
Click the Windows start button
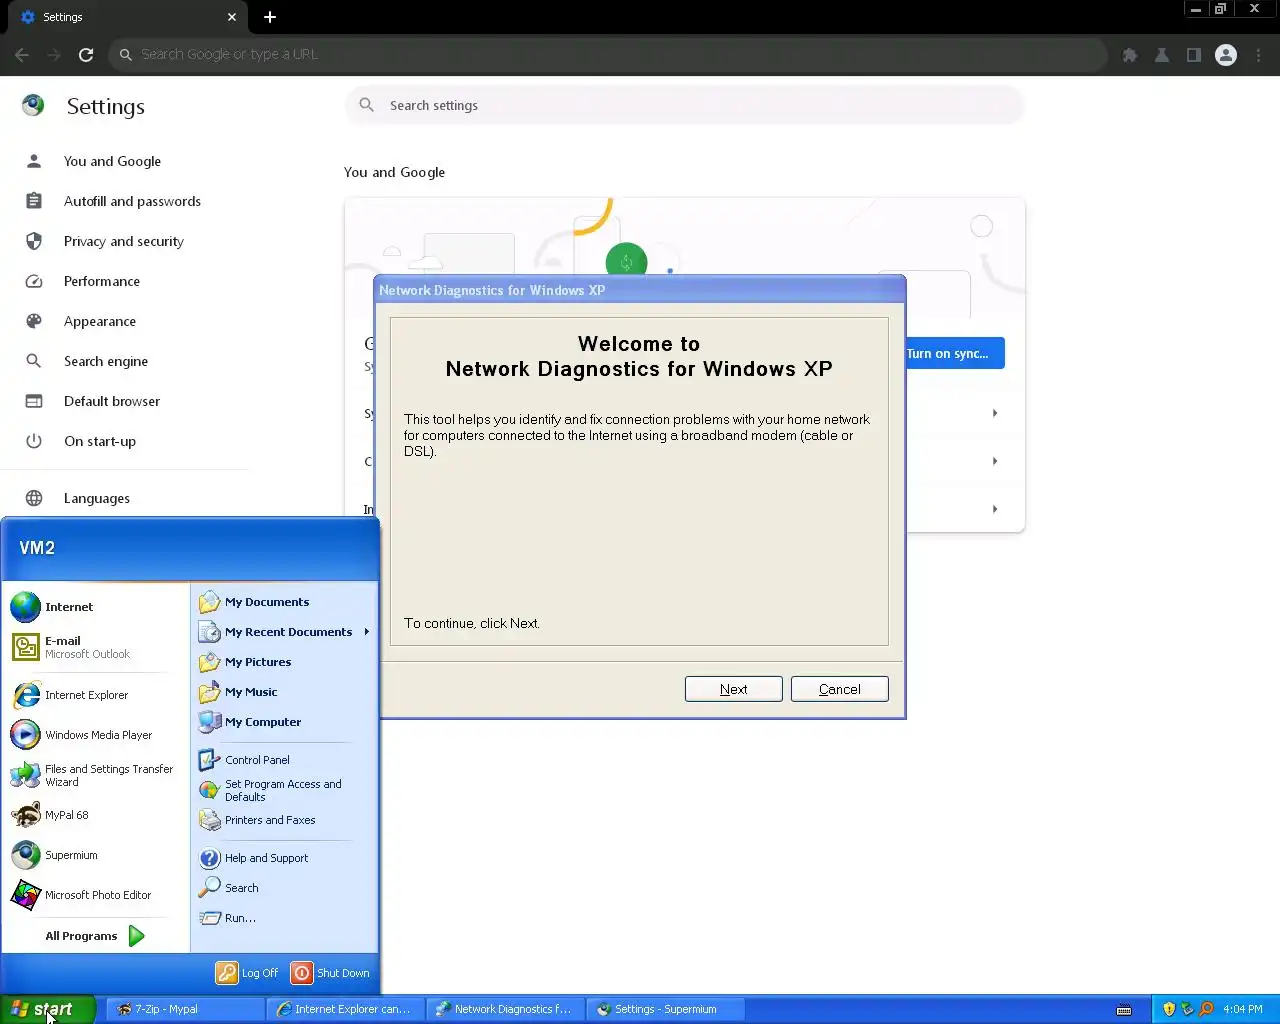(47, 1009)
